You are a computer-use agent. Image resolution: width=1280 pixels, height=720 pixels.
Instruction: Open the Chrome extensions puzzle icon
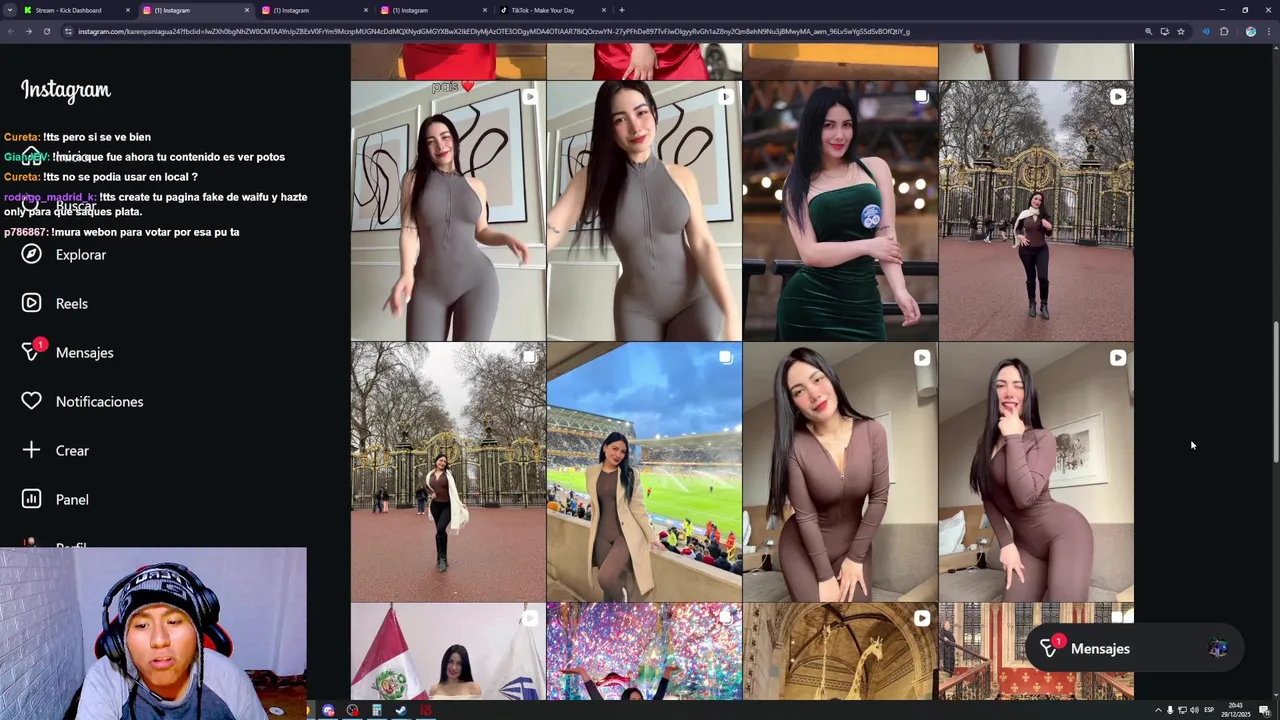[x=1224, y=31]
